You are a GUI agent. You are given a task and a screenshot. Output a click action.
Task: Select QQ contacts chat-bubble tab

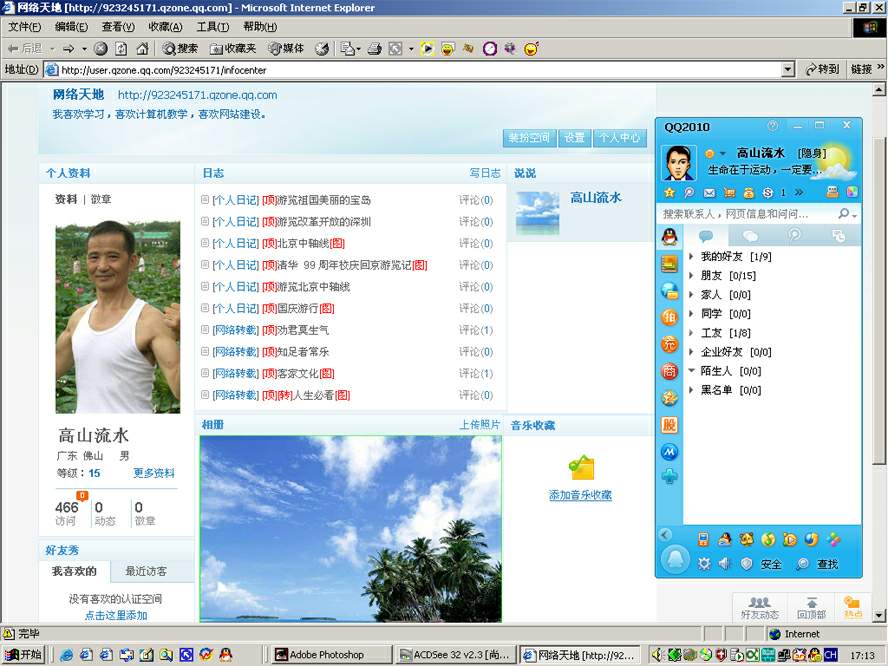[706, 236]
